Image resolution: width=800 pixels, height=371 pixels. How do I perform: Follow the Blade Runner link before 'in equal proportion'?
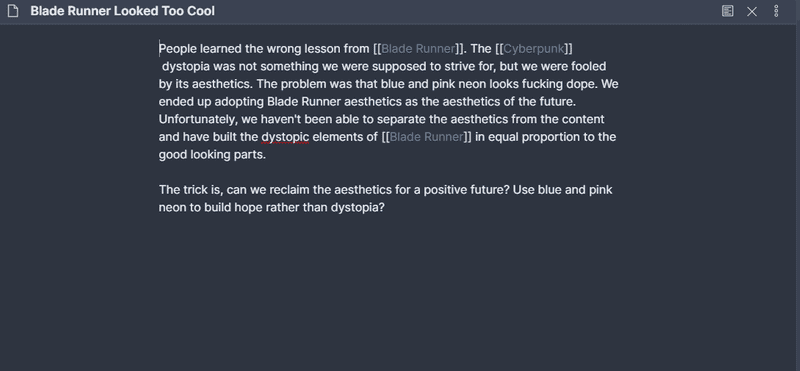[x=427, y=137]
